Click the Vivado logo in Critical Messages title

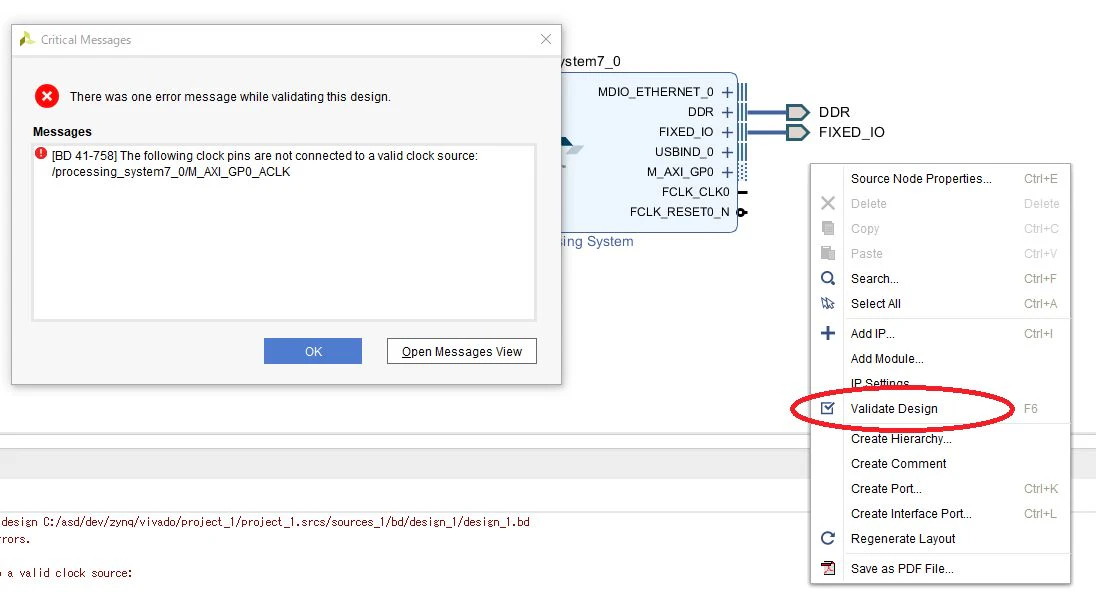[x=27, y=39]
